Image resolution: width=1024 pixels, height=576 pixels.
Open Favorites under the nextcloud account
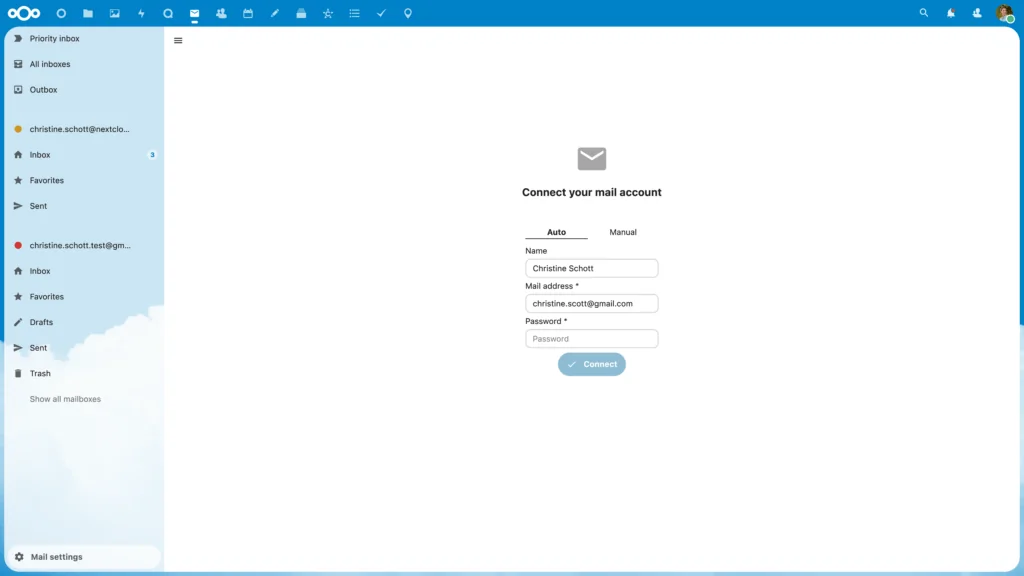tap(84, 180)
